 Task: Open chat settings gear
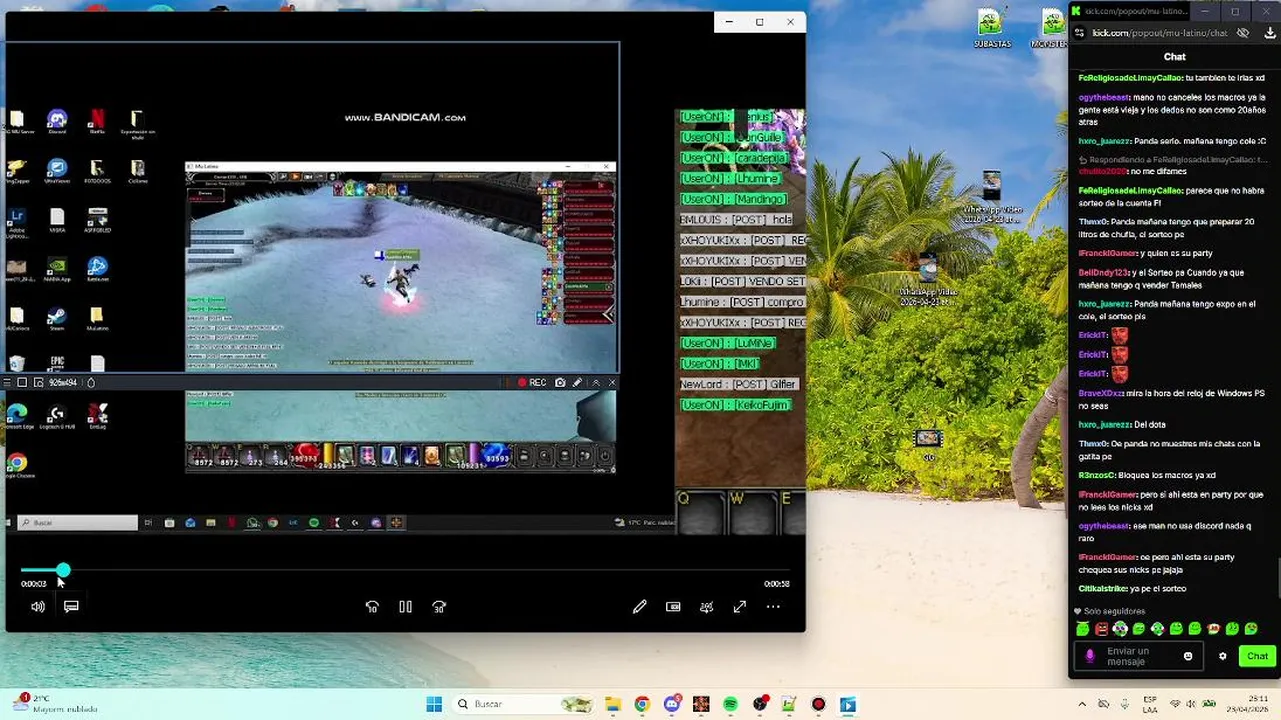click(x=1222, y=656)
